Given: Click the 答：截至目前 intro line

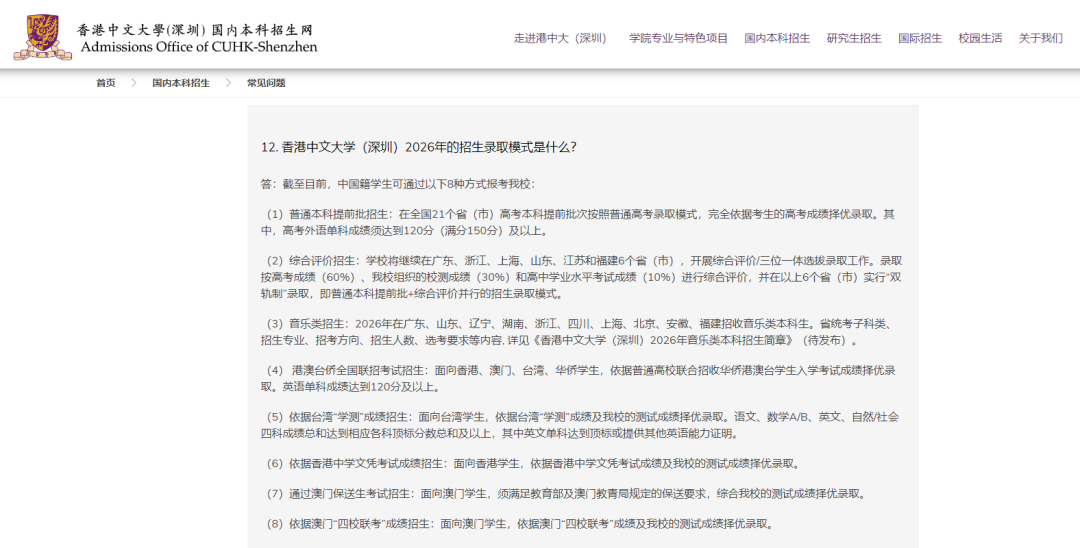Looking at the screenshot, I should (x=397, y=185).
